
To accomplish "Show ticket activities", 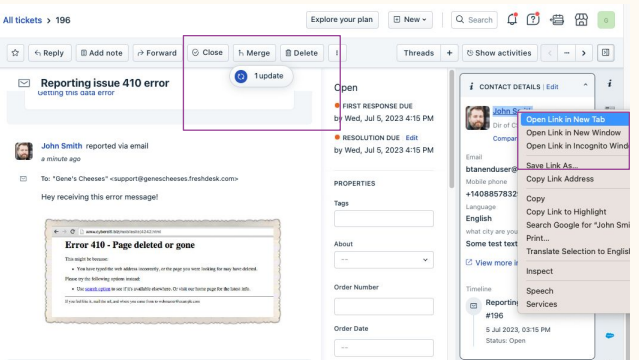I will (500, 53).
